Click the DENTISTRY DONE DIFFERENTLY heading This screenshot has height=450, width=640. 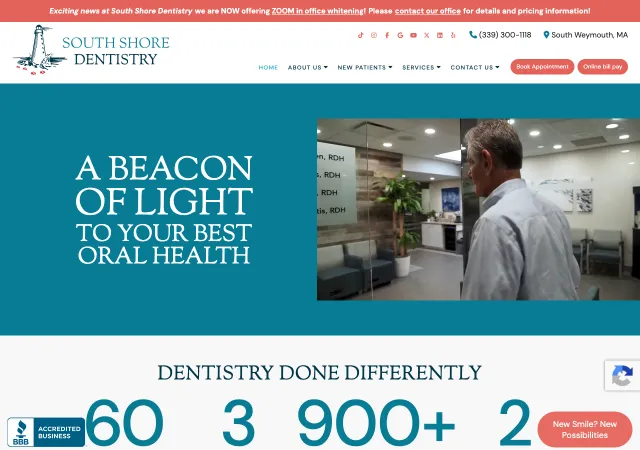pos(320,372)
